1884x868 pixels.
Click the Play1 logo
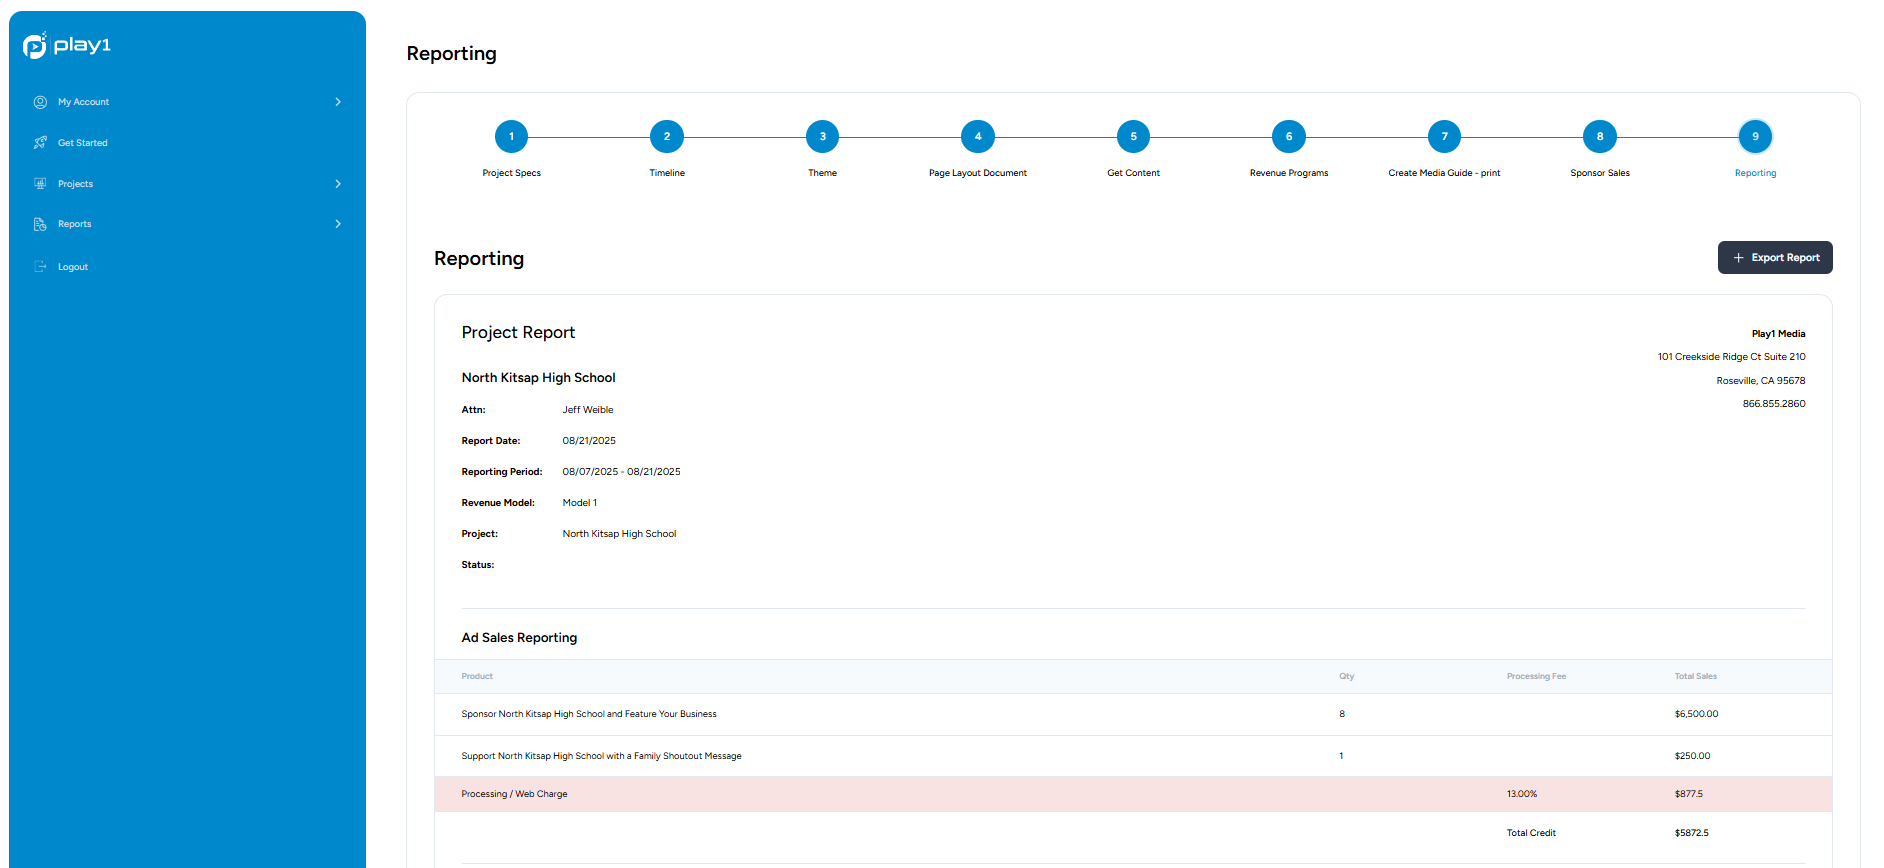click(x=67, y=45)
